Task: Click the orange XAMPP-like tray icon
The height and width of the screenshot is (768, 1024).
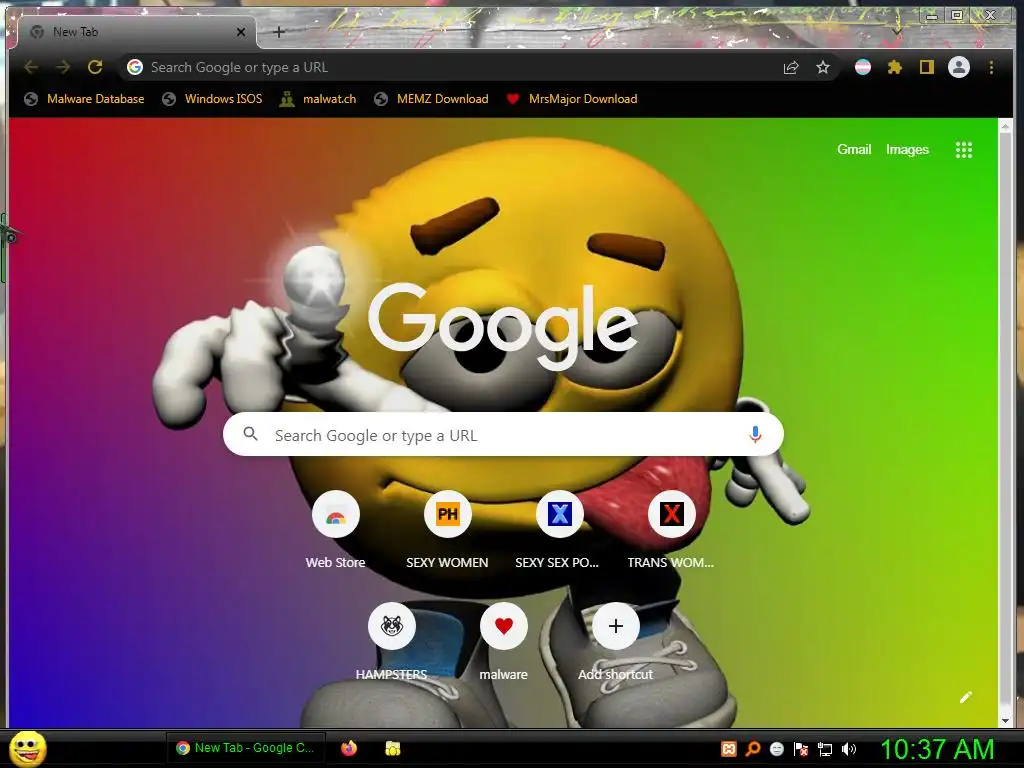Action: click(x=729, y=749)
